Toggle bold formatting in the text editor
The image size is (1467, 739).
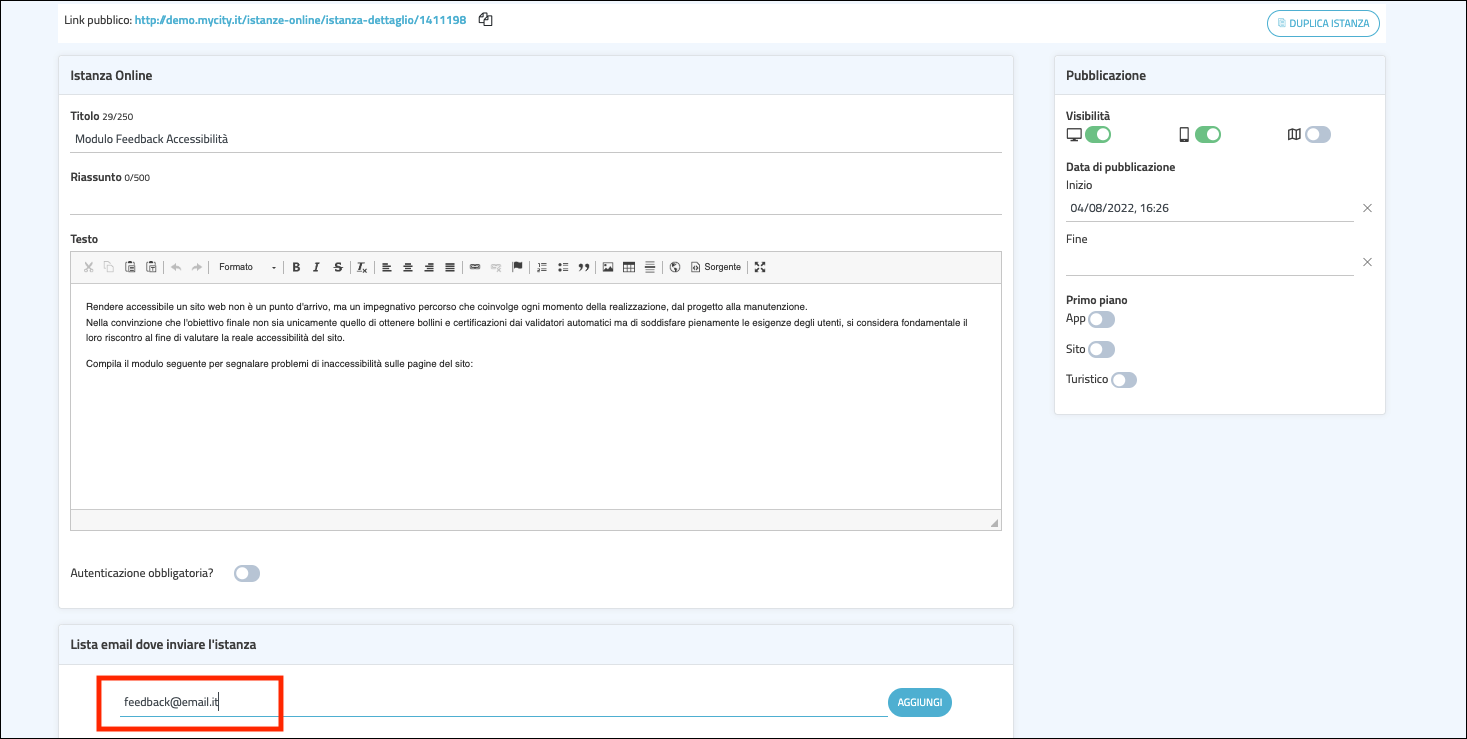pyautogui.click(x=296, y=267)
